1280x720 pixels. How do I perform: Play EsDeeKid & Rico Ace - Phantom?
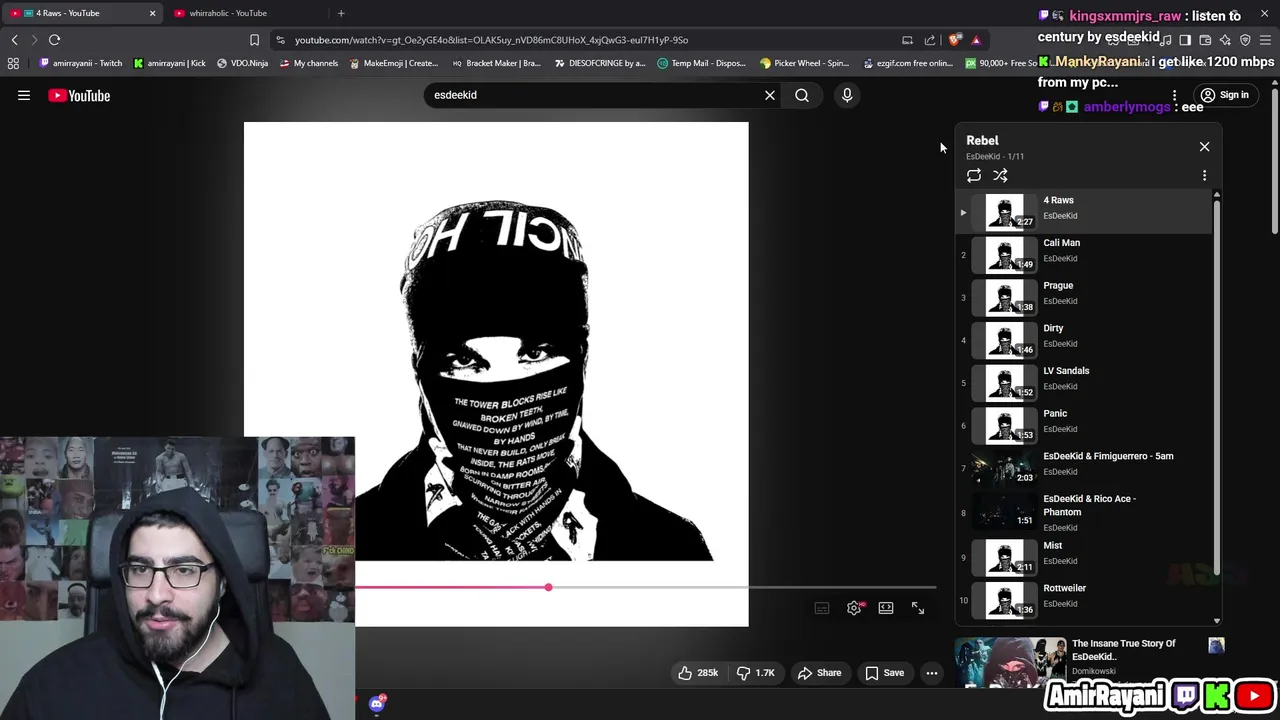(x=1085, y=513)
